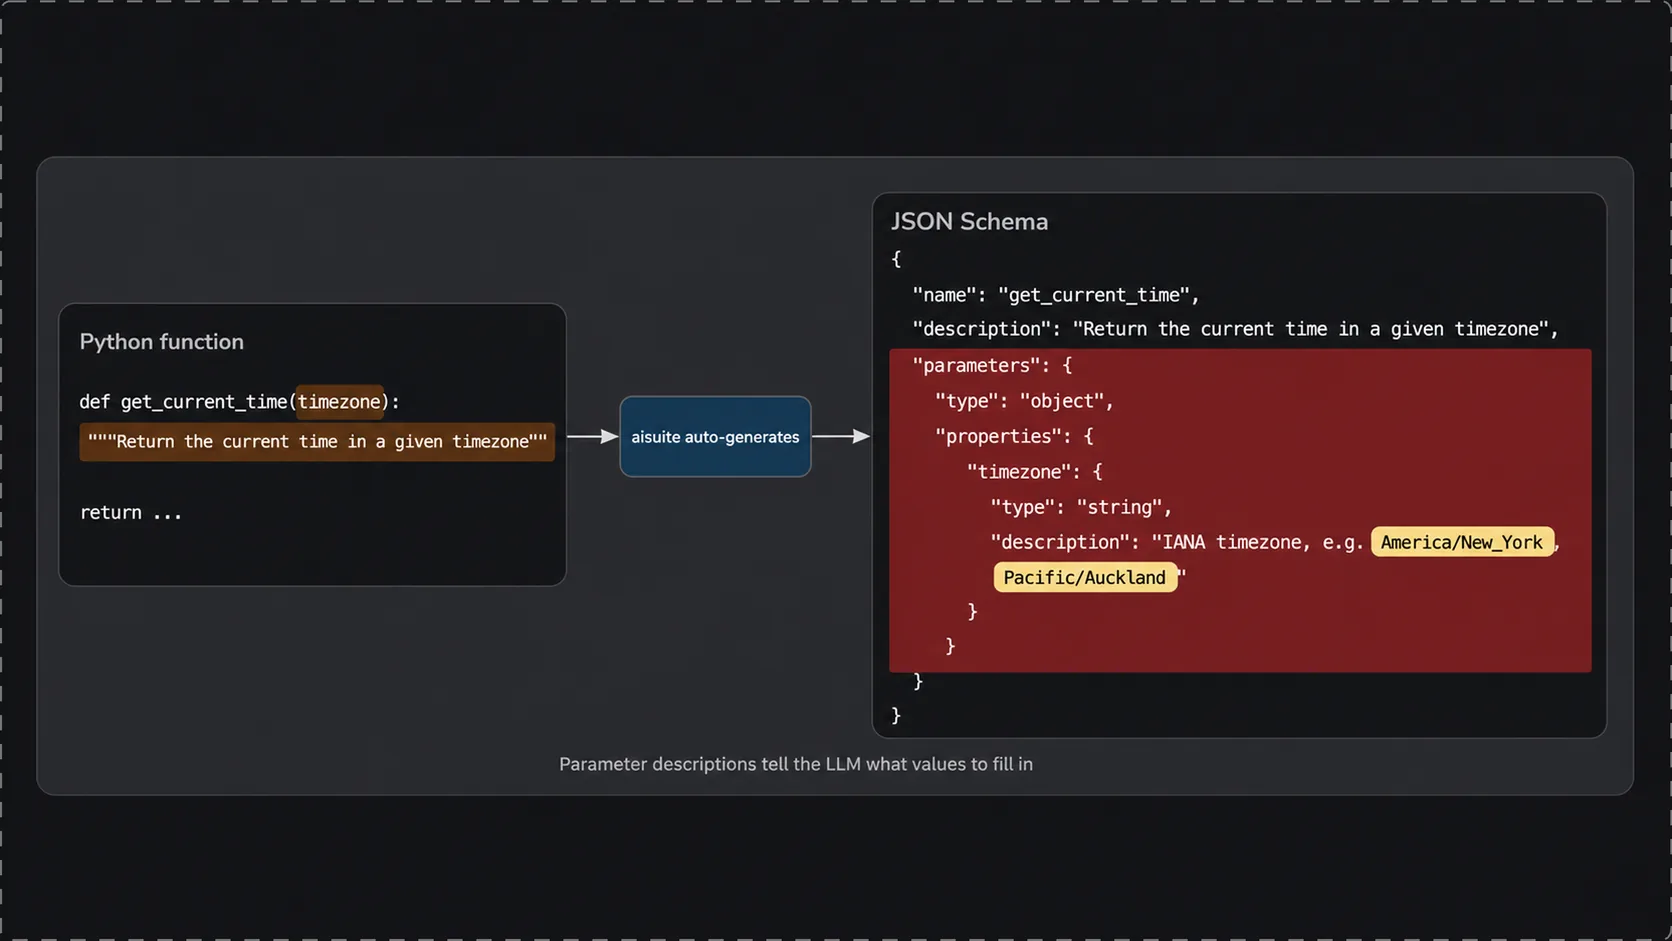The width and height of the screenshot is (1672, 941).
Task: Select the Pacific/Auckland highlighted example
Action: coord(1085,577)
